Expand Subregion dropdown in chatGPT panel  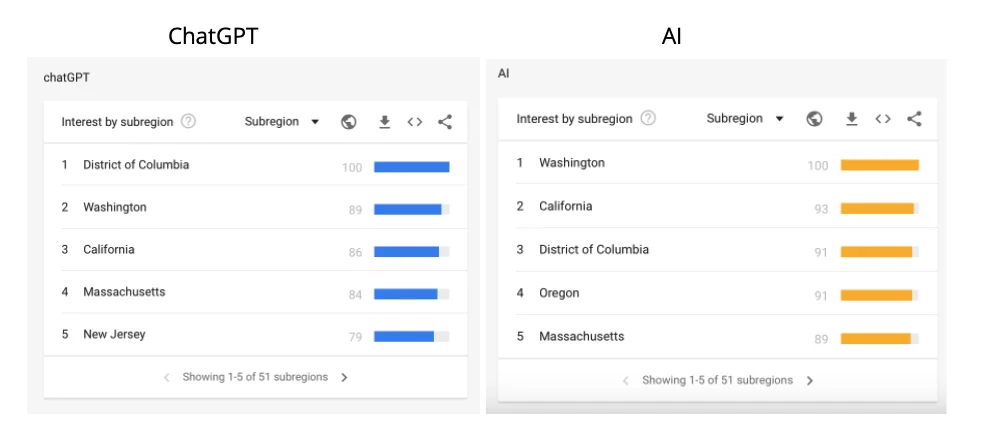tap(281, 122)
